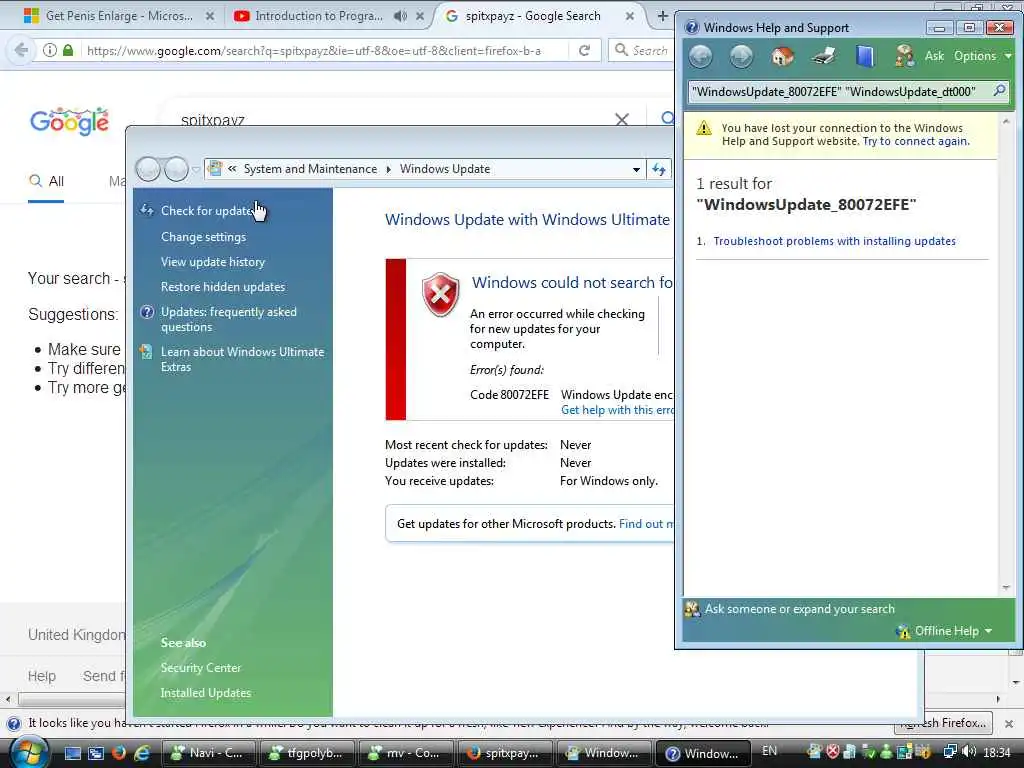The height and width of the screenshot is (768, 1024).
Task: Click the green padlock in URL bar
Action: (x=68, y=50)
